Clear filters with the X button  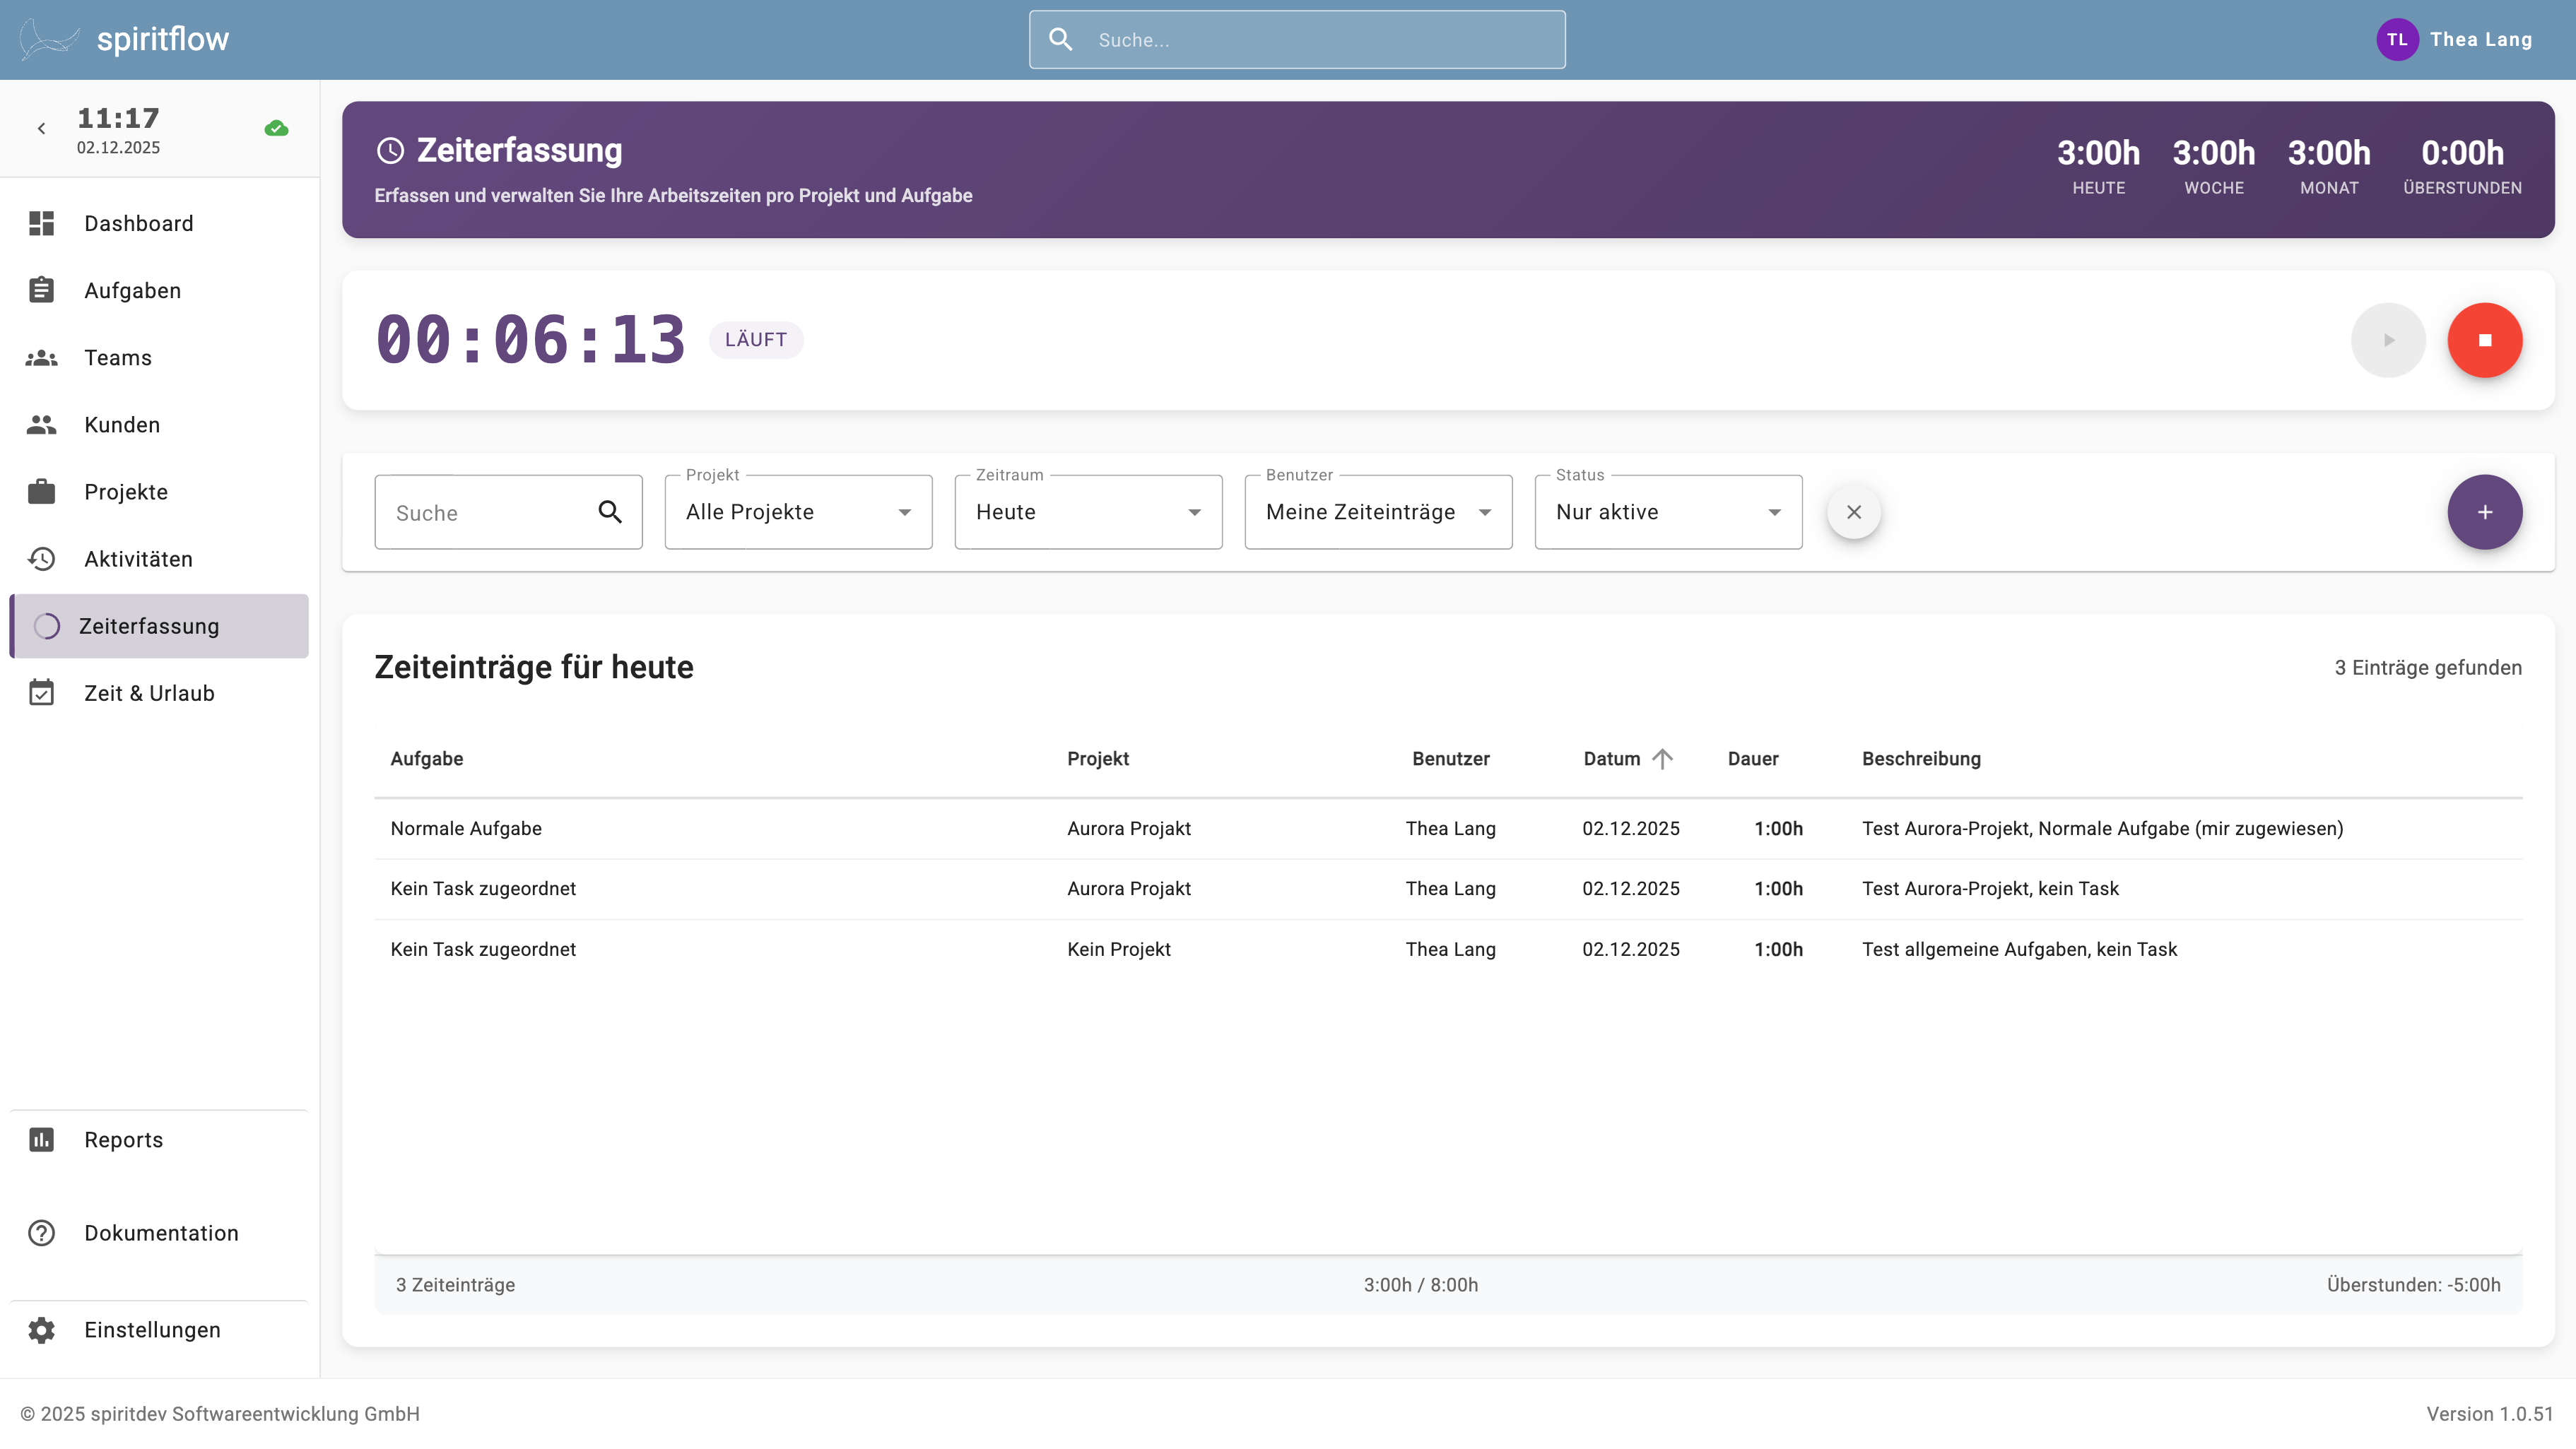[1853, 512]
